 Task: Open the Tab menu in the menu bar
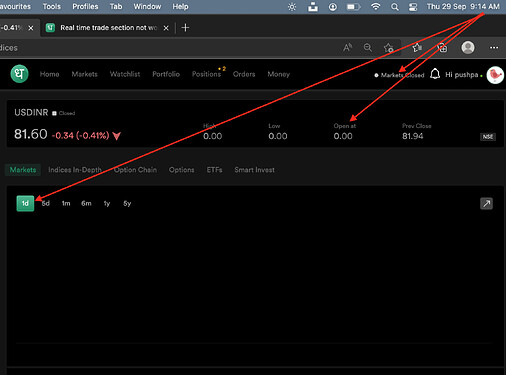[116, 7]
